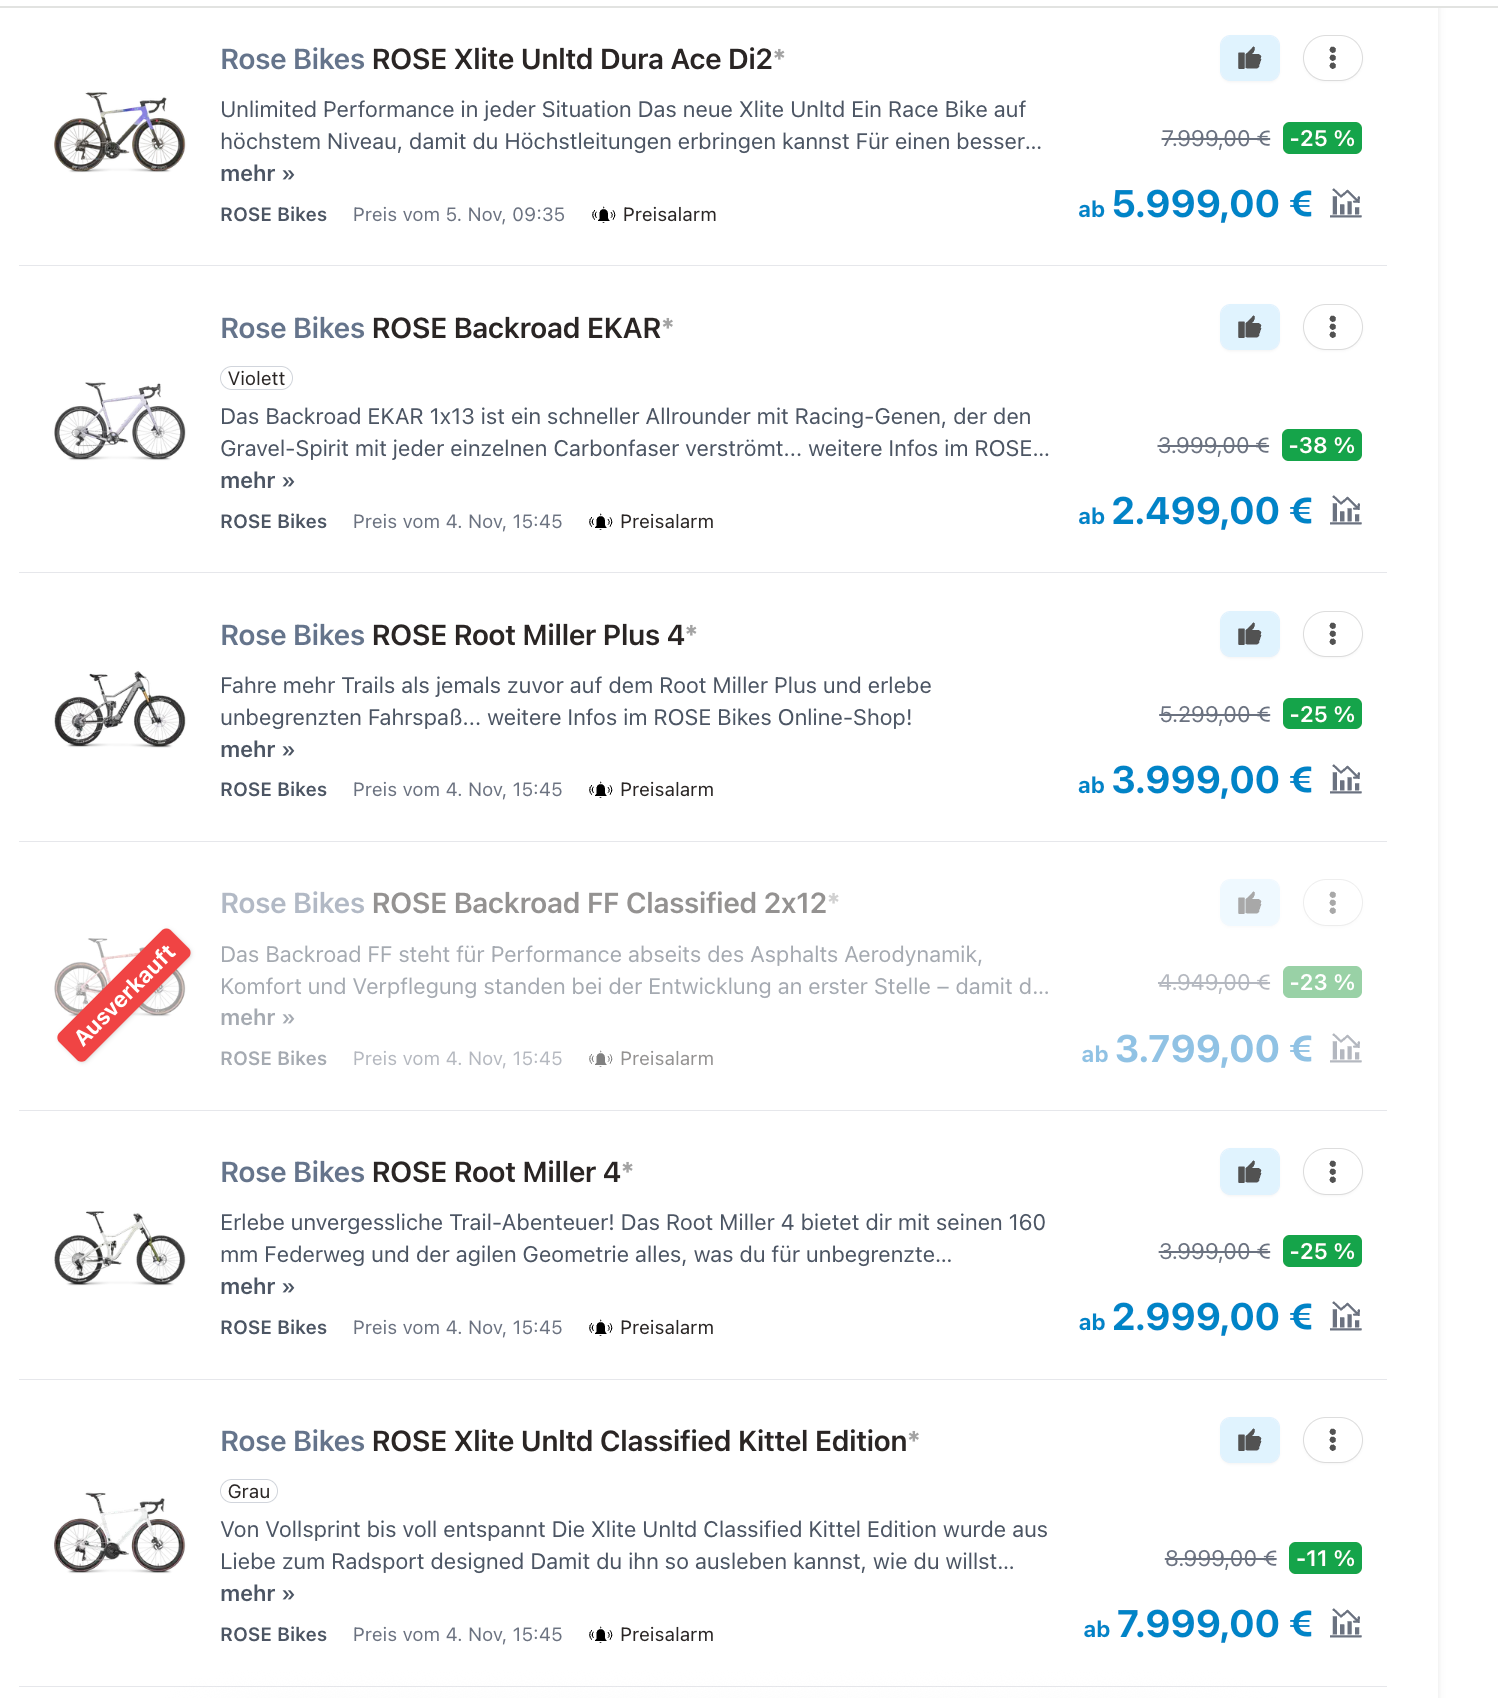Enable Preisalarm for ROSE Root Miller Plus 4
Image resolution: width=1498 pixels, height=1698 pixels.
pyautogui.click(x=652, y=790)
